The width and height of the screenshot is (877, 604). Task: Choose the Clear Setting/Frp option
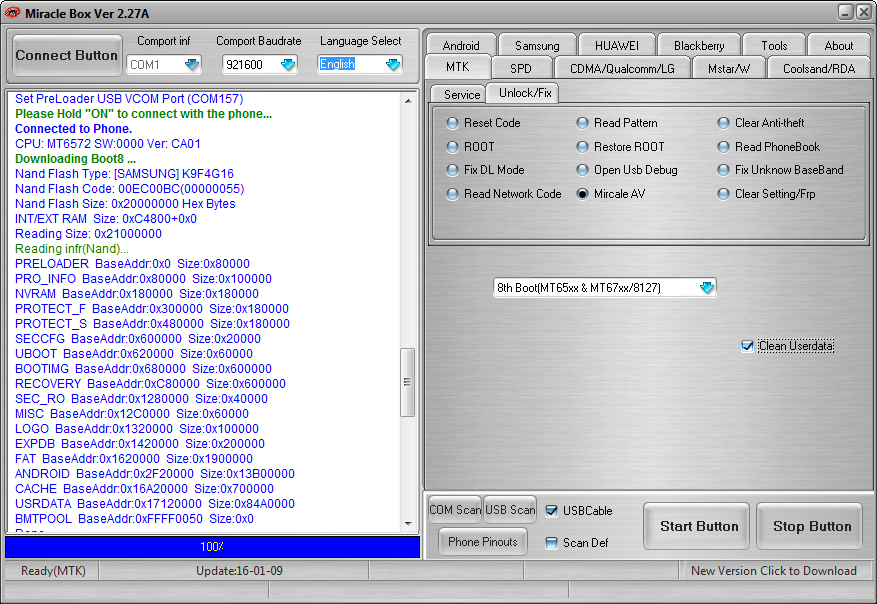point(766,194)
